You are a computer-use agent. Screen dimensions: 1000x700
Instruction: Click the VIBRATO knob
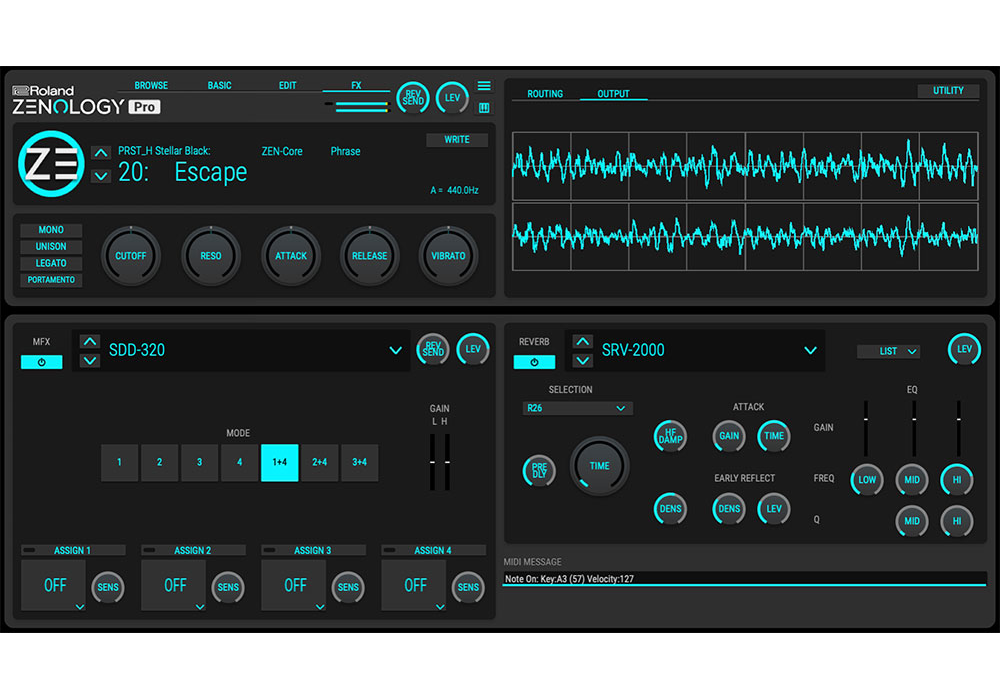coord(448,256)
